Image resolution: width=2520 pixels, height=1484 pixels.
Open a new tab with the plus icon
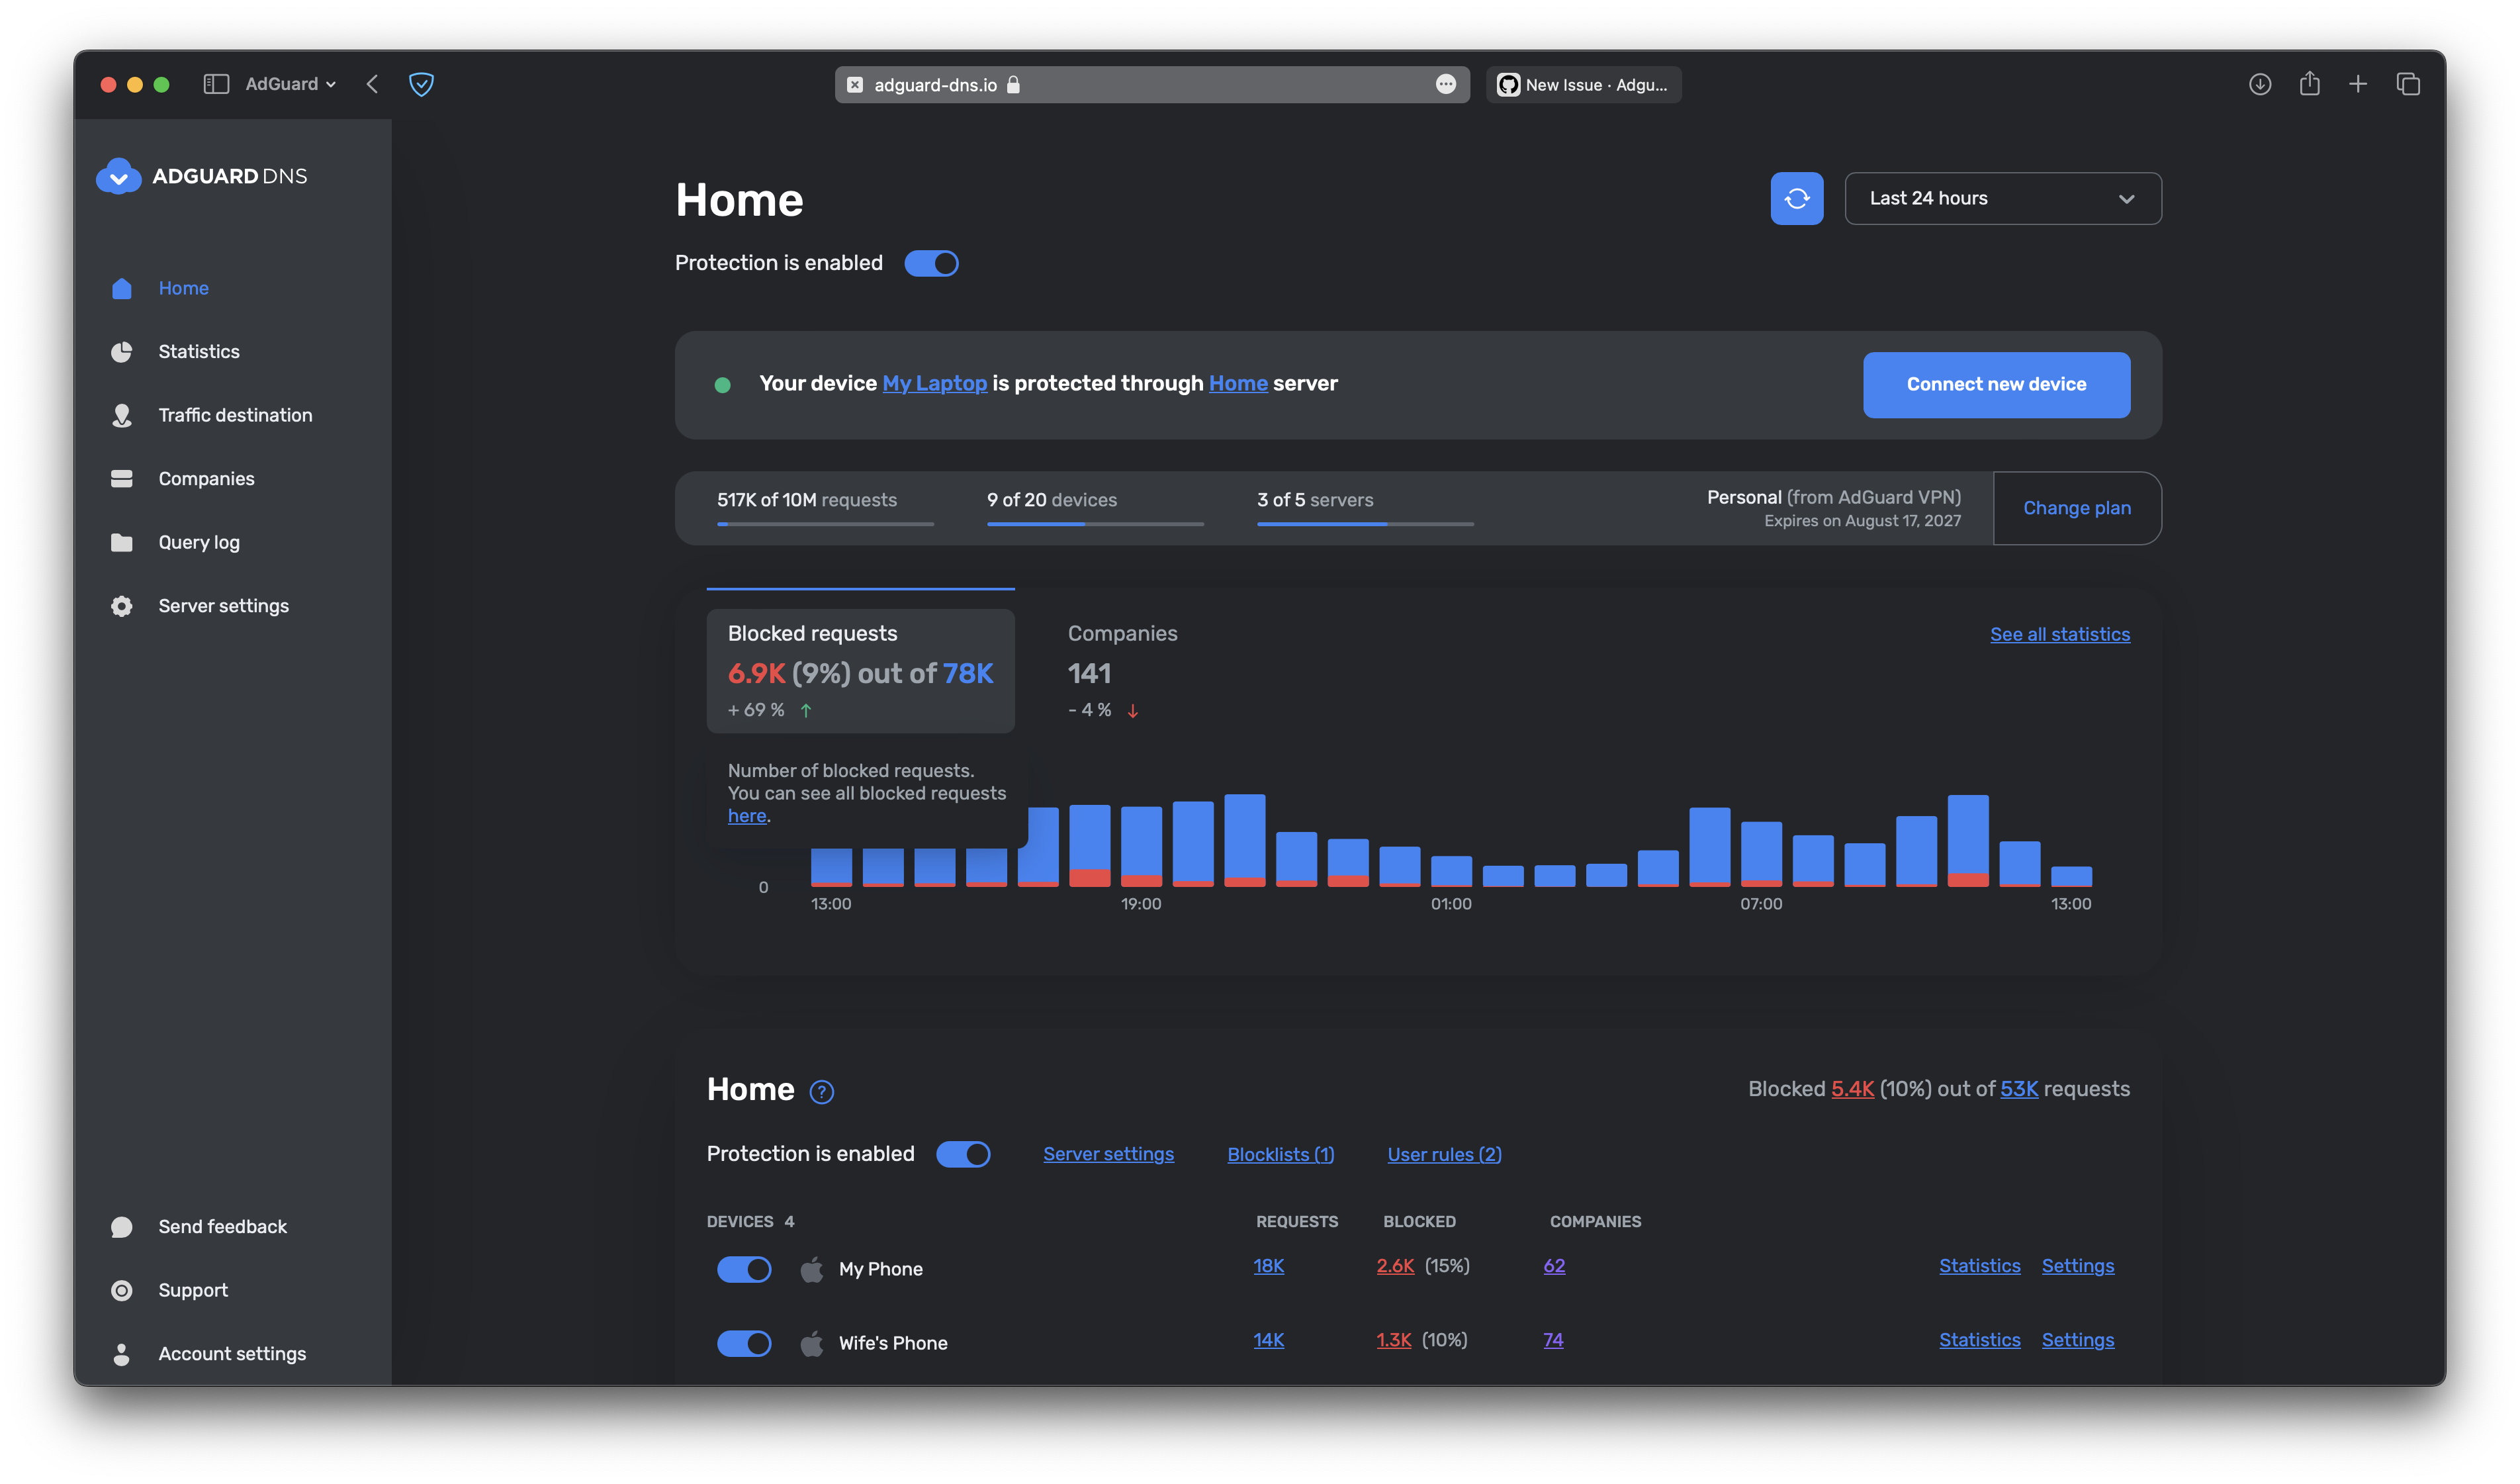click(x=2358, y=84)
